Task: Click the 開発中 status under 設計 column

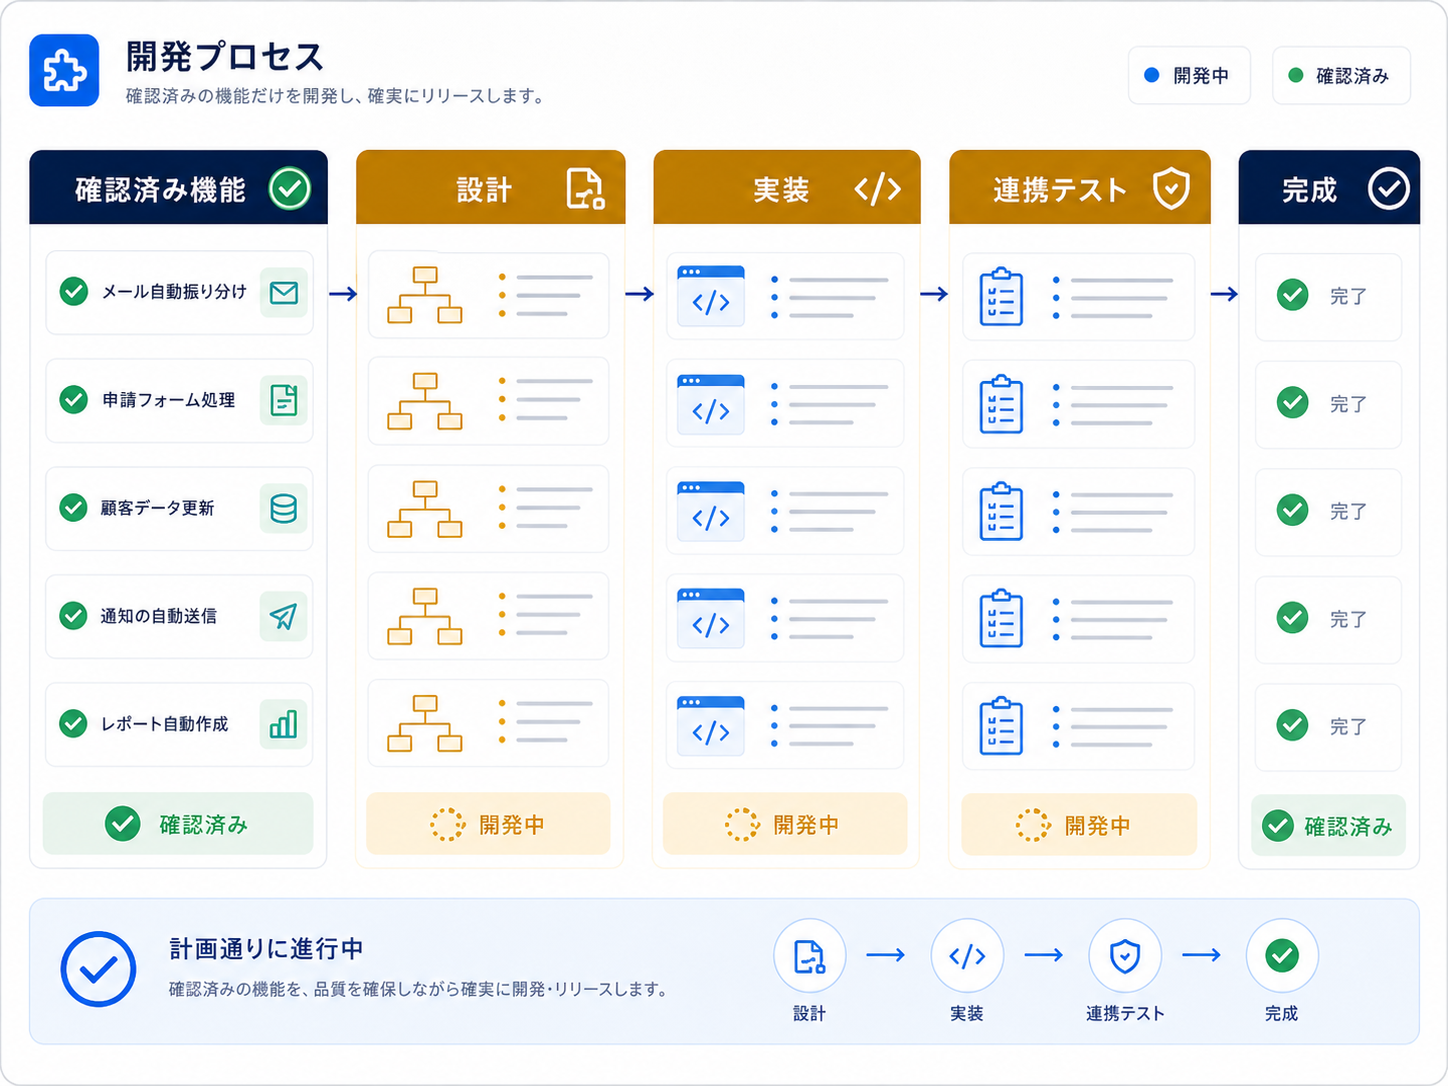Action: (x=488, y=824)
